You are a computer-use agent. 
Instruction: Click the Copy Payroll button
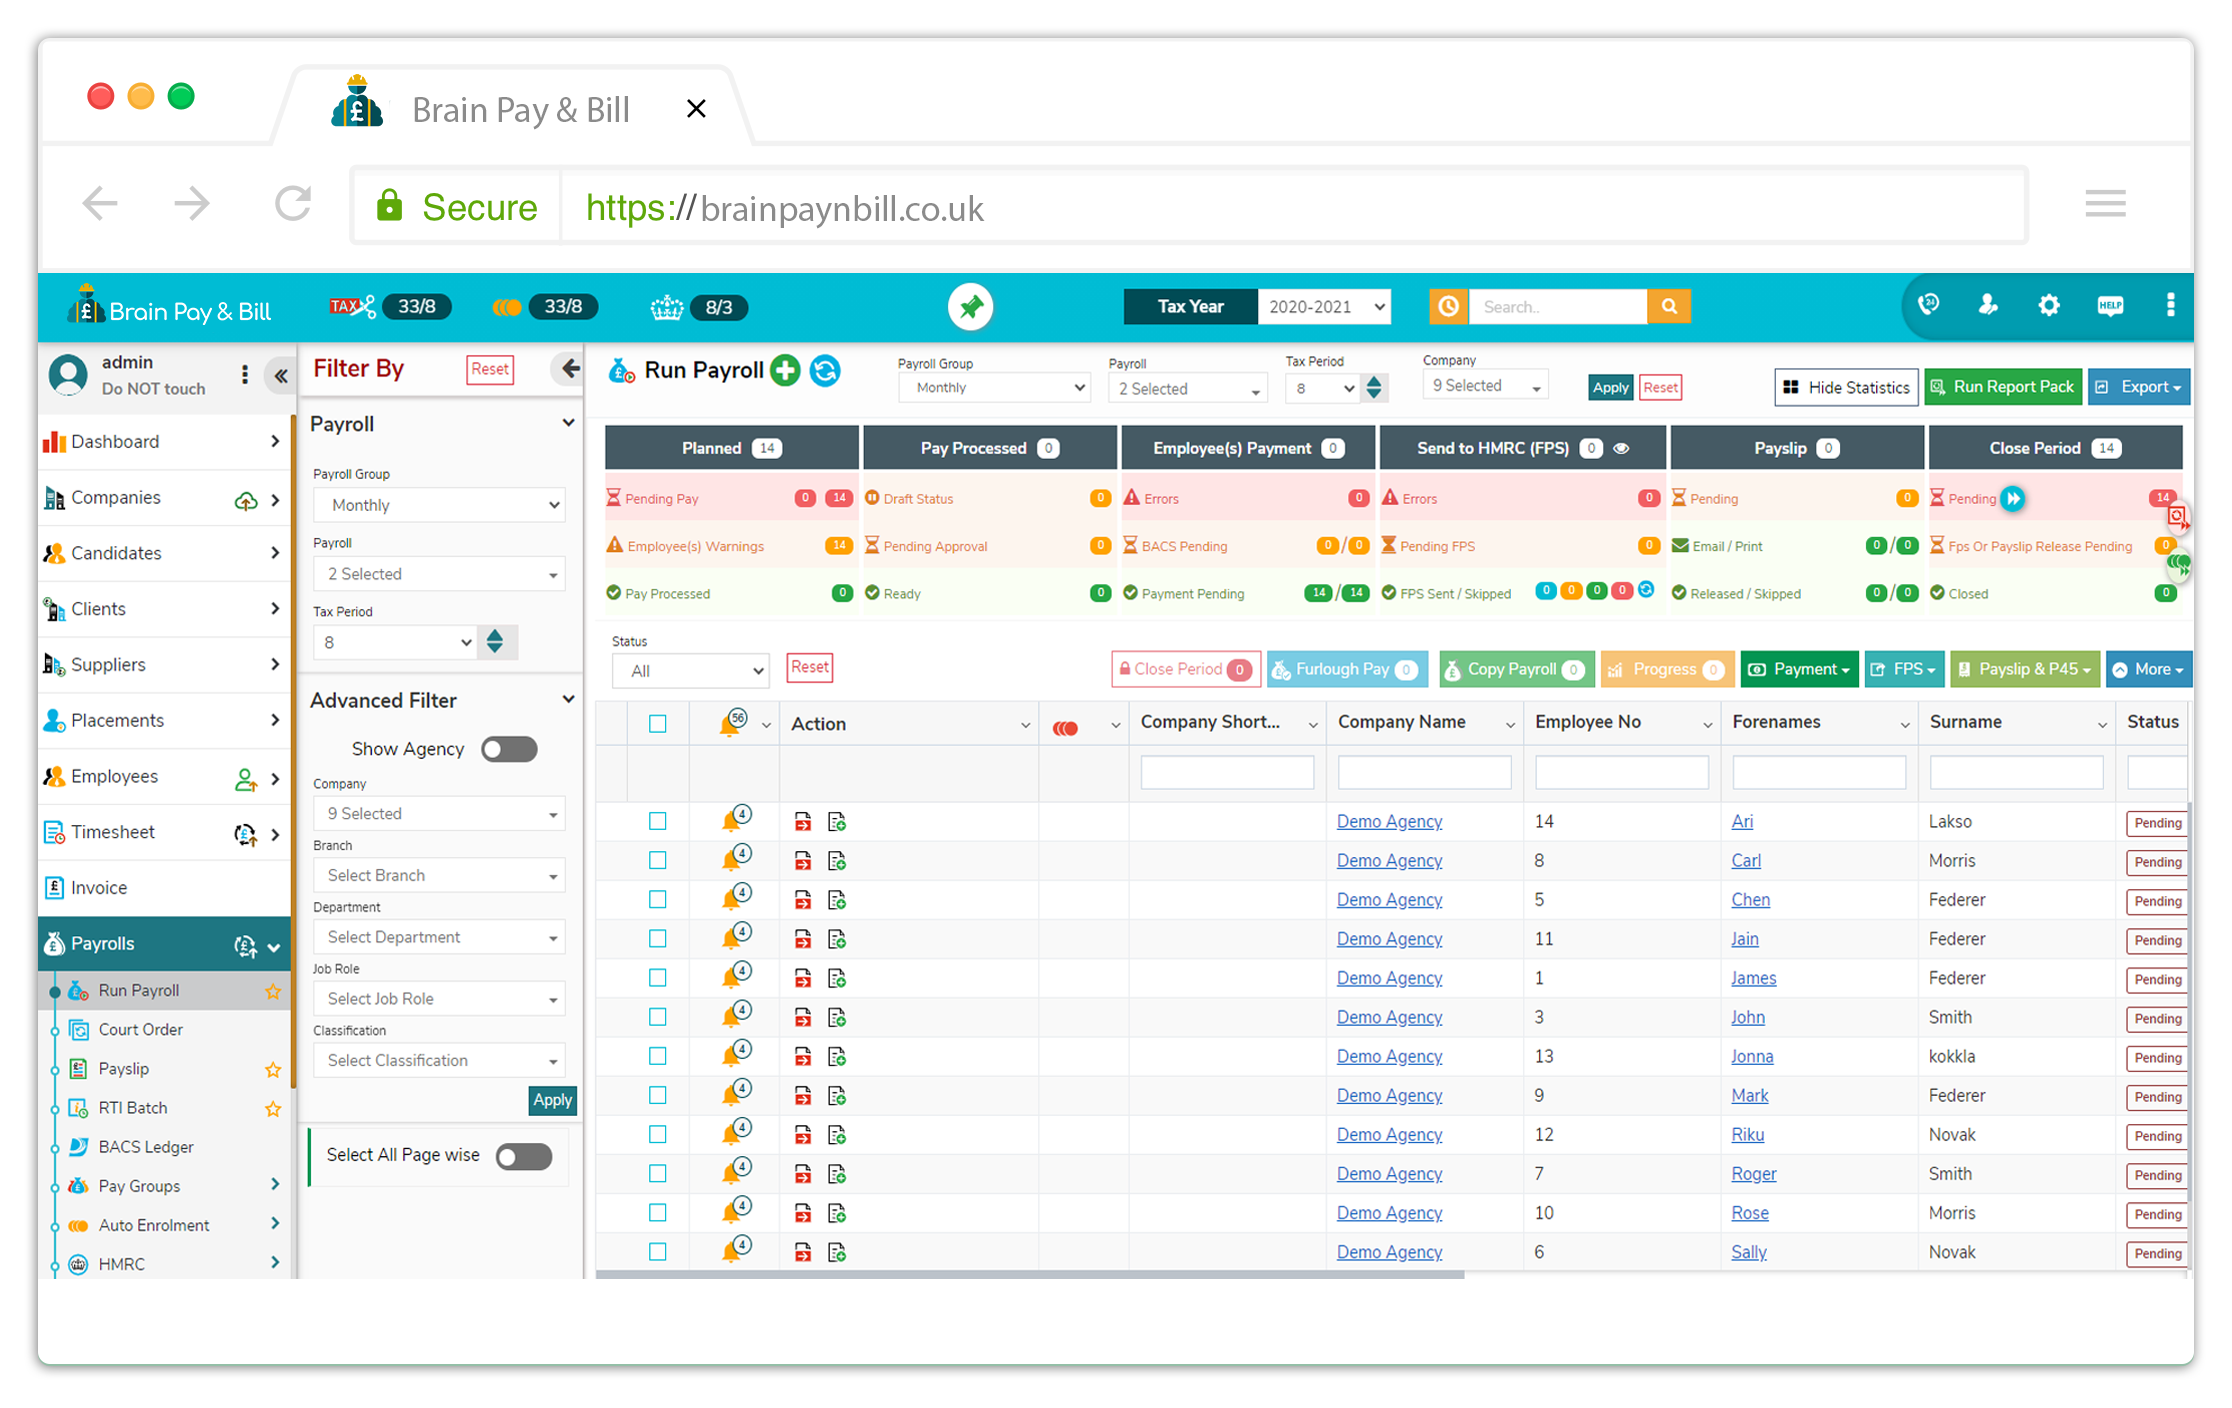[1516, 669]
